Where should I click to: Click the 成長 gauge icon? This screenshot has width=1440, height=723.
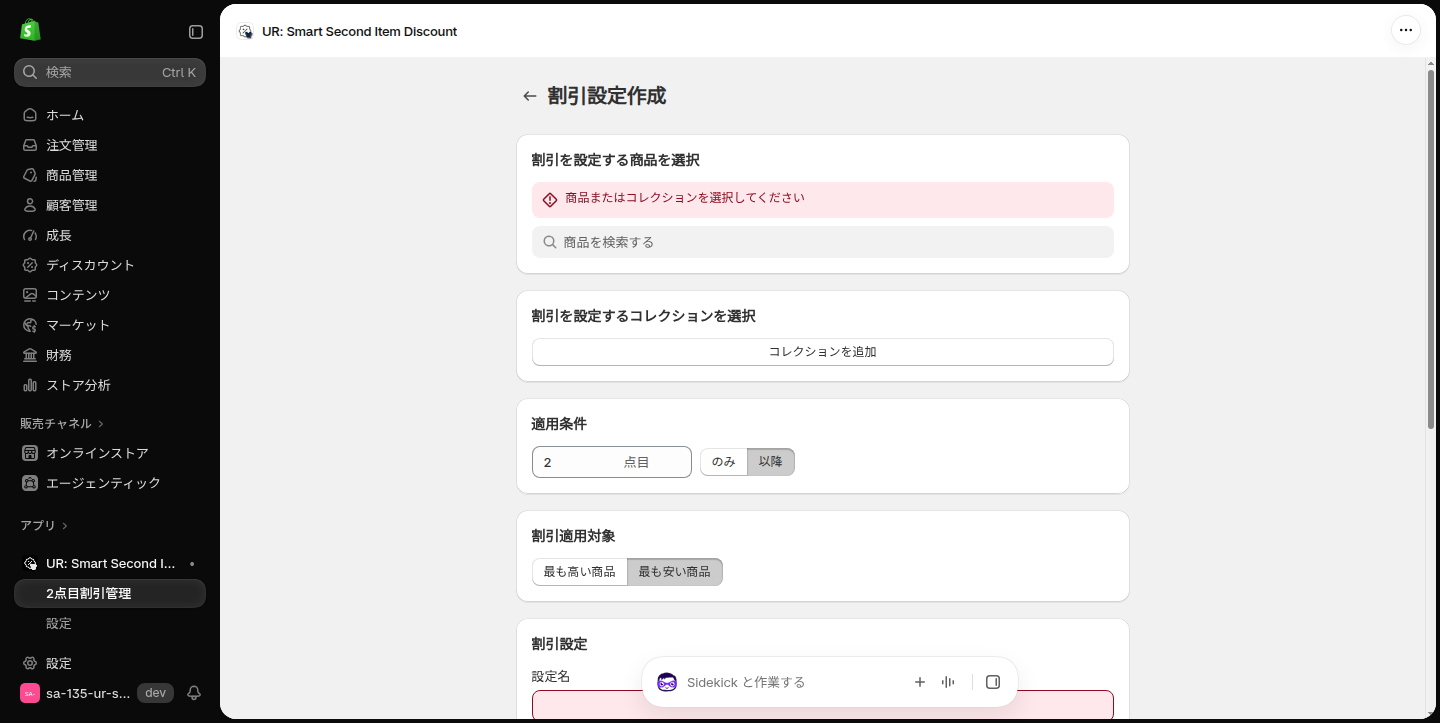(30, 235)
